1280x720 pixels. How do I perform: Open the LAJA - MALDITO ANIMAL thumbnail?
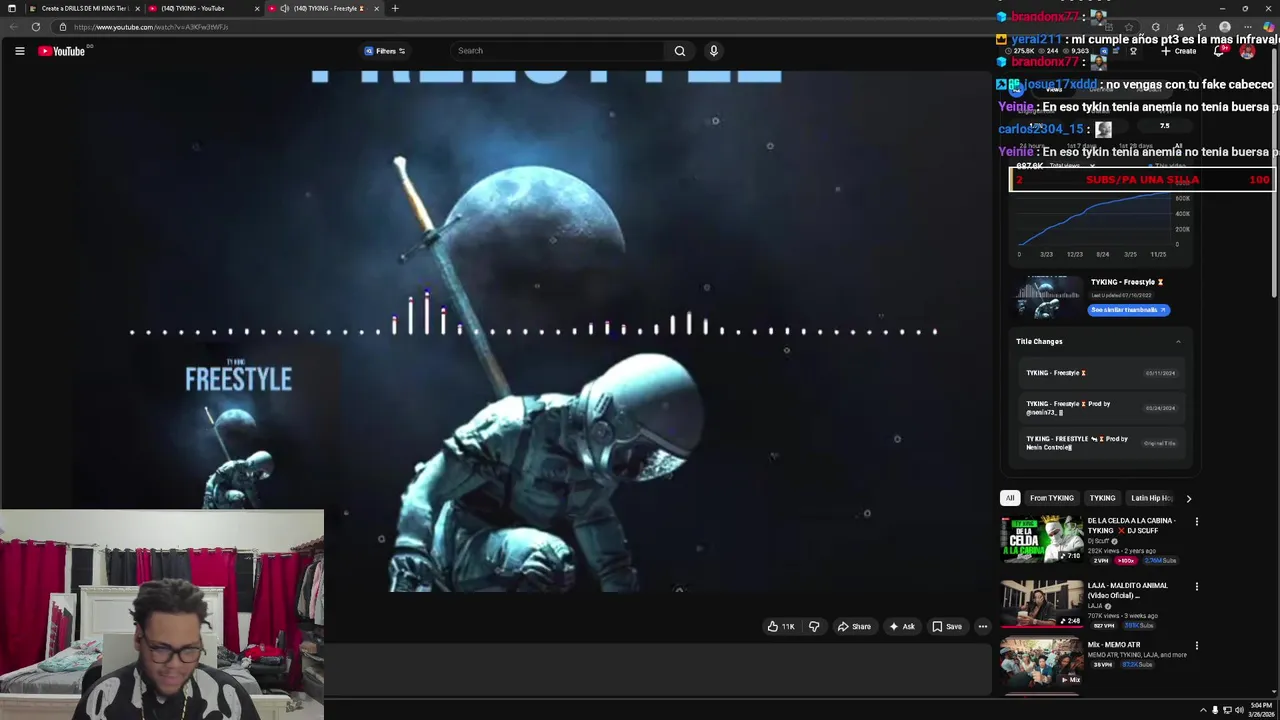1042,604
